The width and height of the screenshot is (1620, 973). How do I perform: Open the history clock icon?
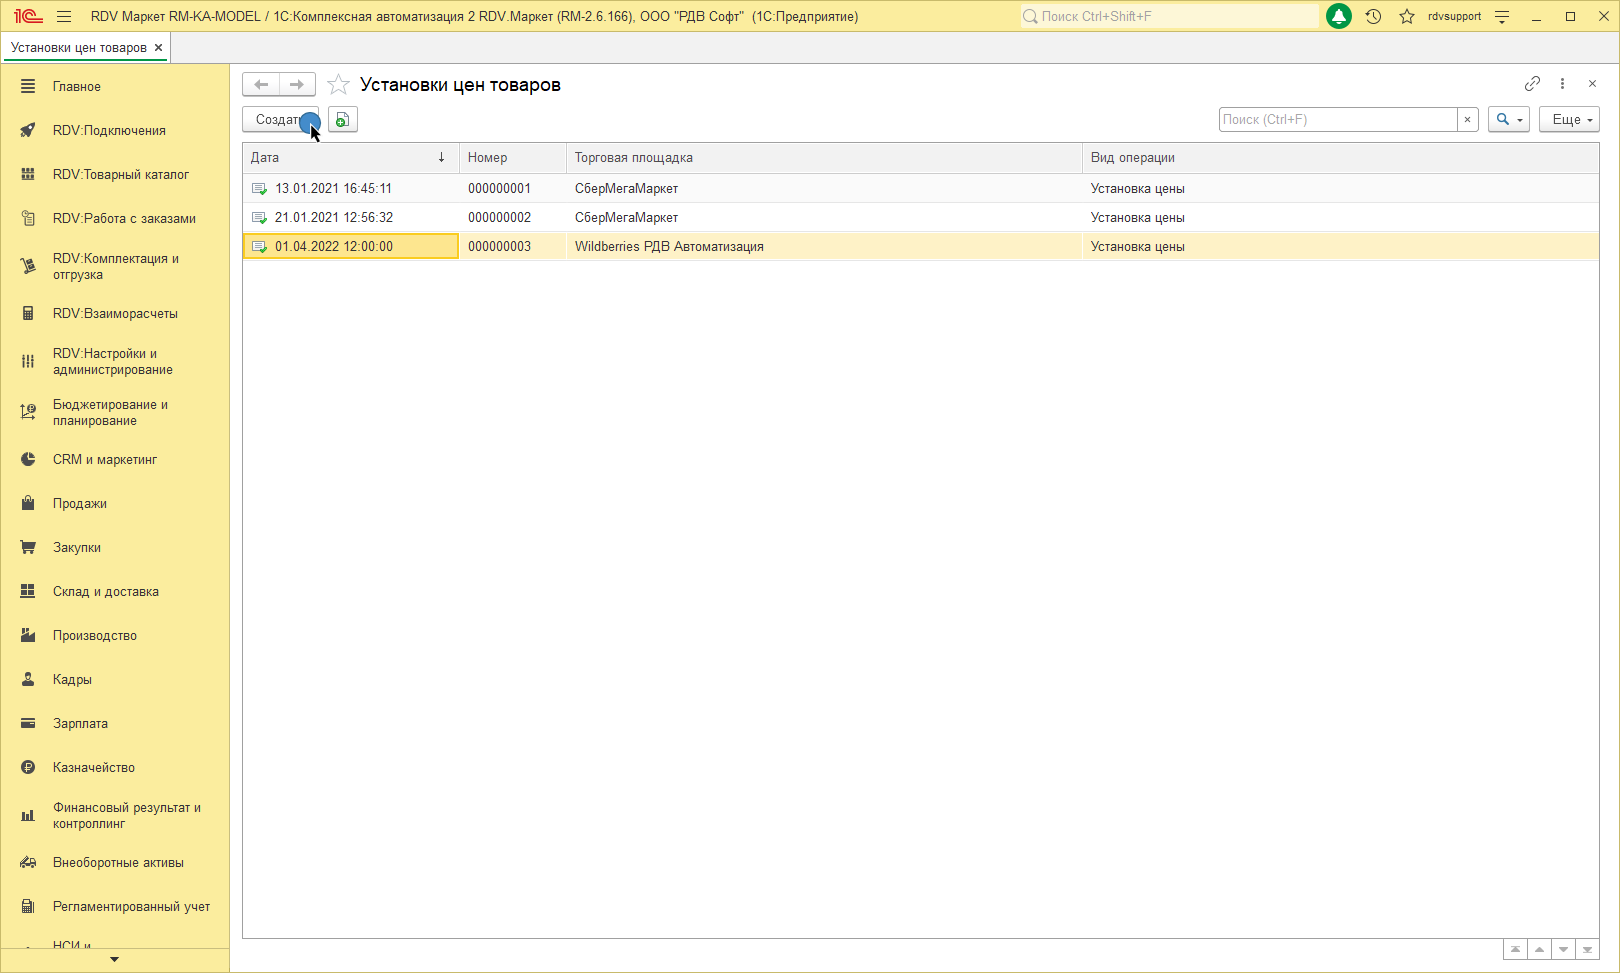[1373, 16]
